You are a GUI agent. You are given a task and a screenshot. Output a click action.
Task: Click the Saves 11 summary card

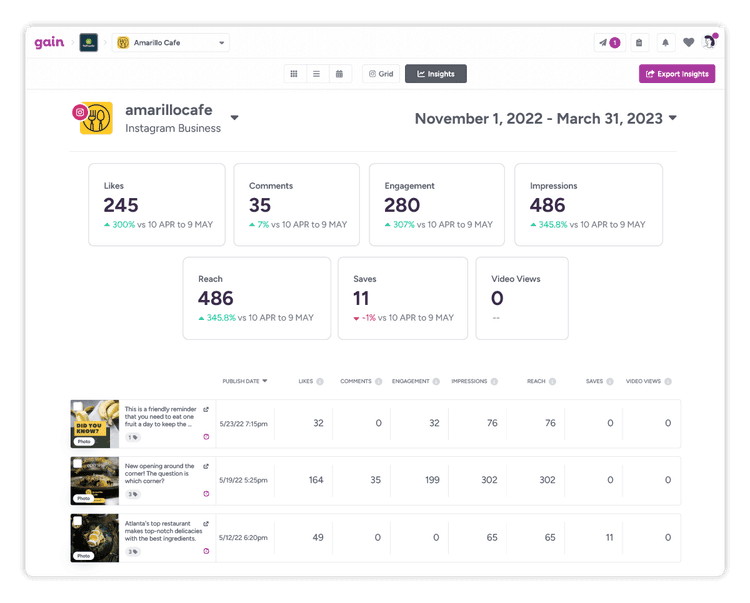click(x=403, y=298)
